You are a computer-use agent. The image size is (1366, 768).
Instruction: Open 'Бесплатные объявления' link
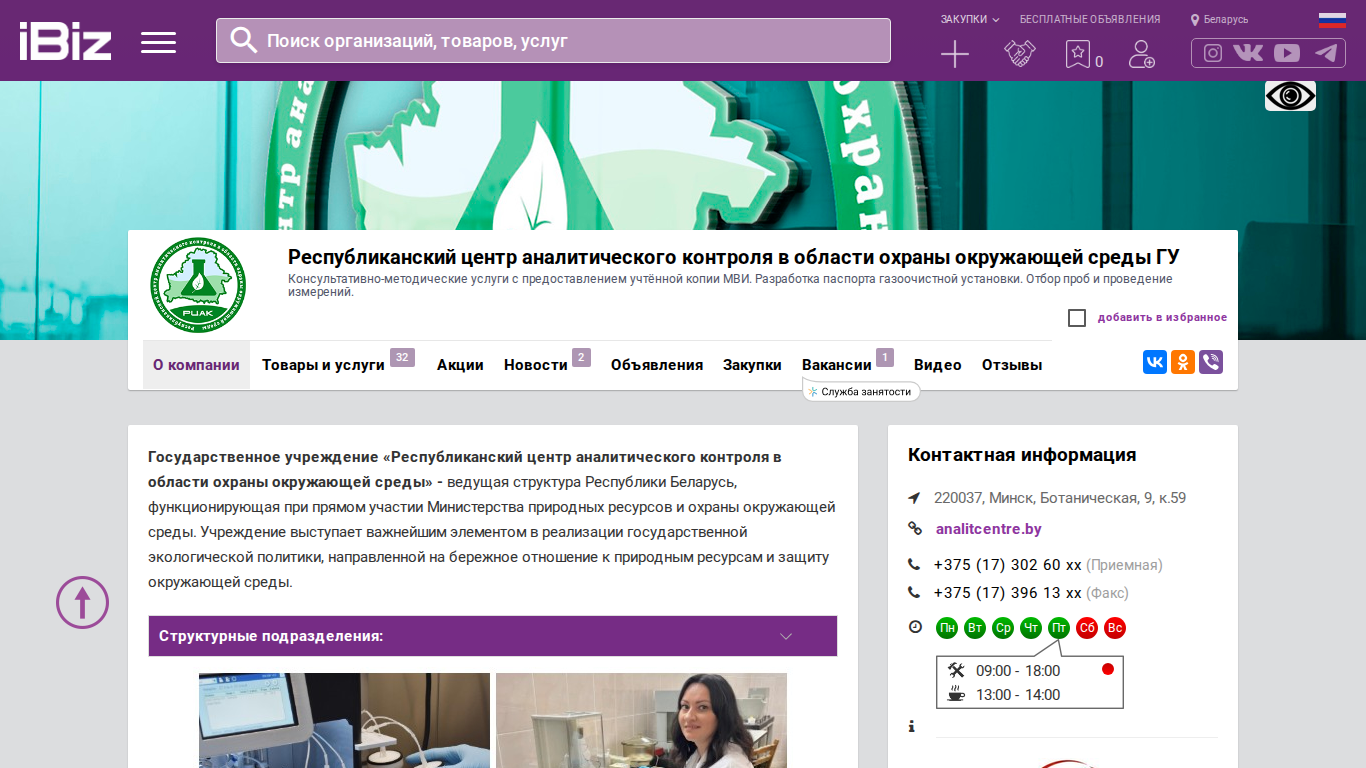tap(1090, 19)
